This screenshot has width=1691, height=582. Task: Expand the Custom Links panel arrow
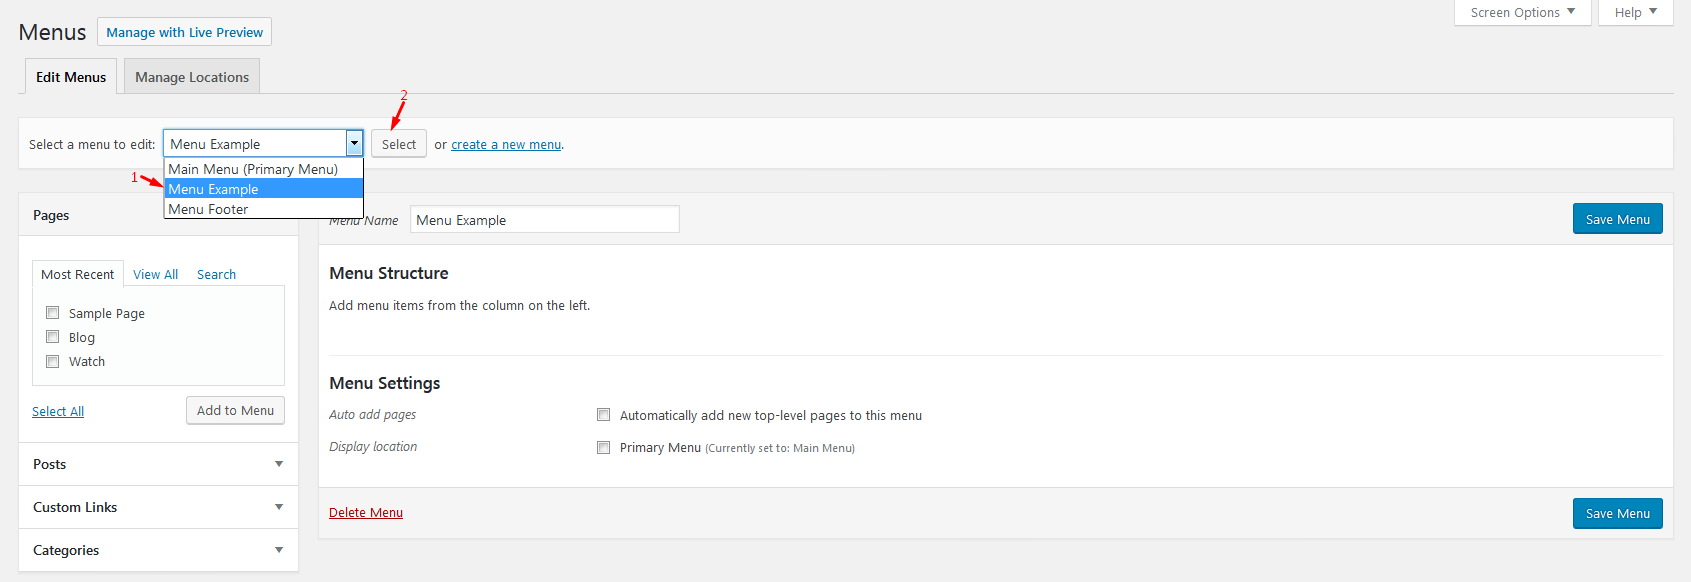279,507
